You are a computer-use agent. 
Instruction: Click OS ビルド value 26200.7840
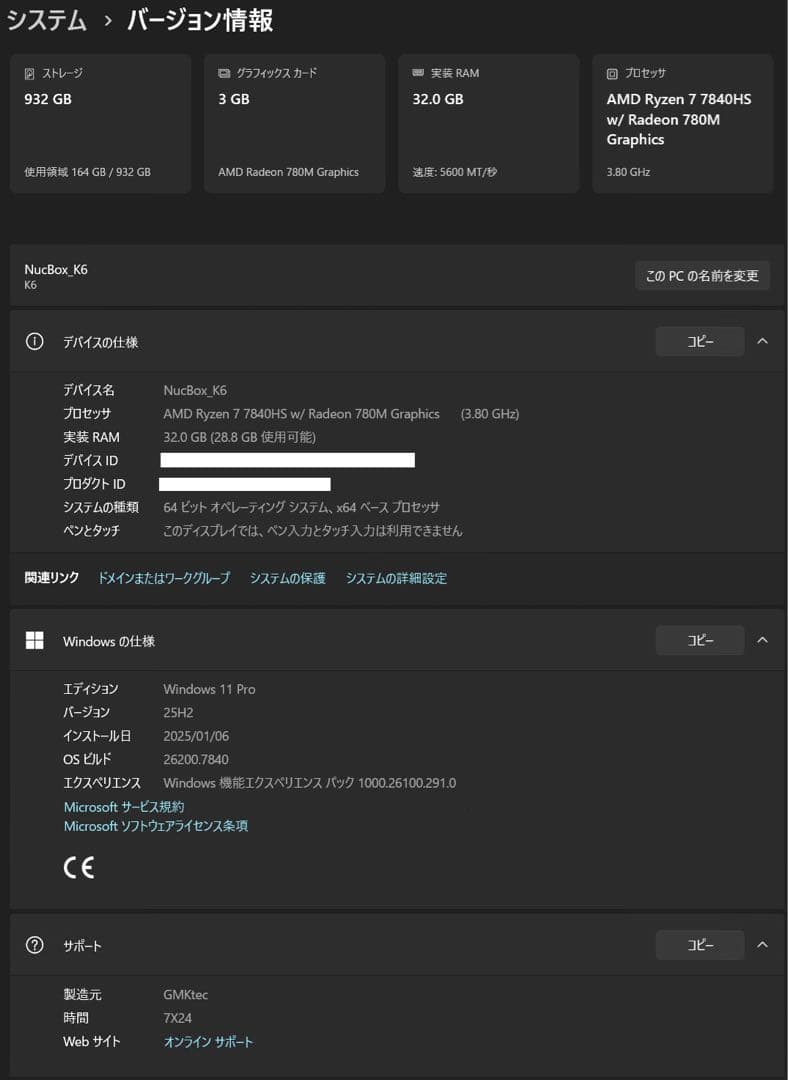click(196, 760)
